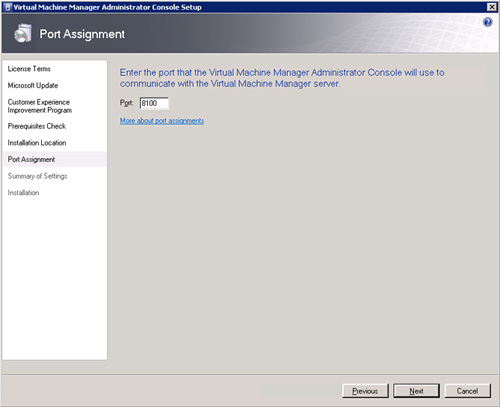Open the More about port assignments link
Image resolution: width=500 pixels, height=407 pixels.
click(162, 121)
